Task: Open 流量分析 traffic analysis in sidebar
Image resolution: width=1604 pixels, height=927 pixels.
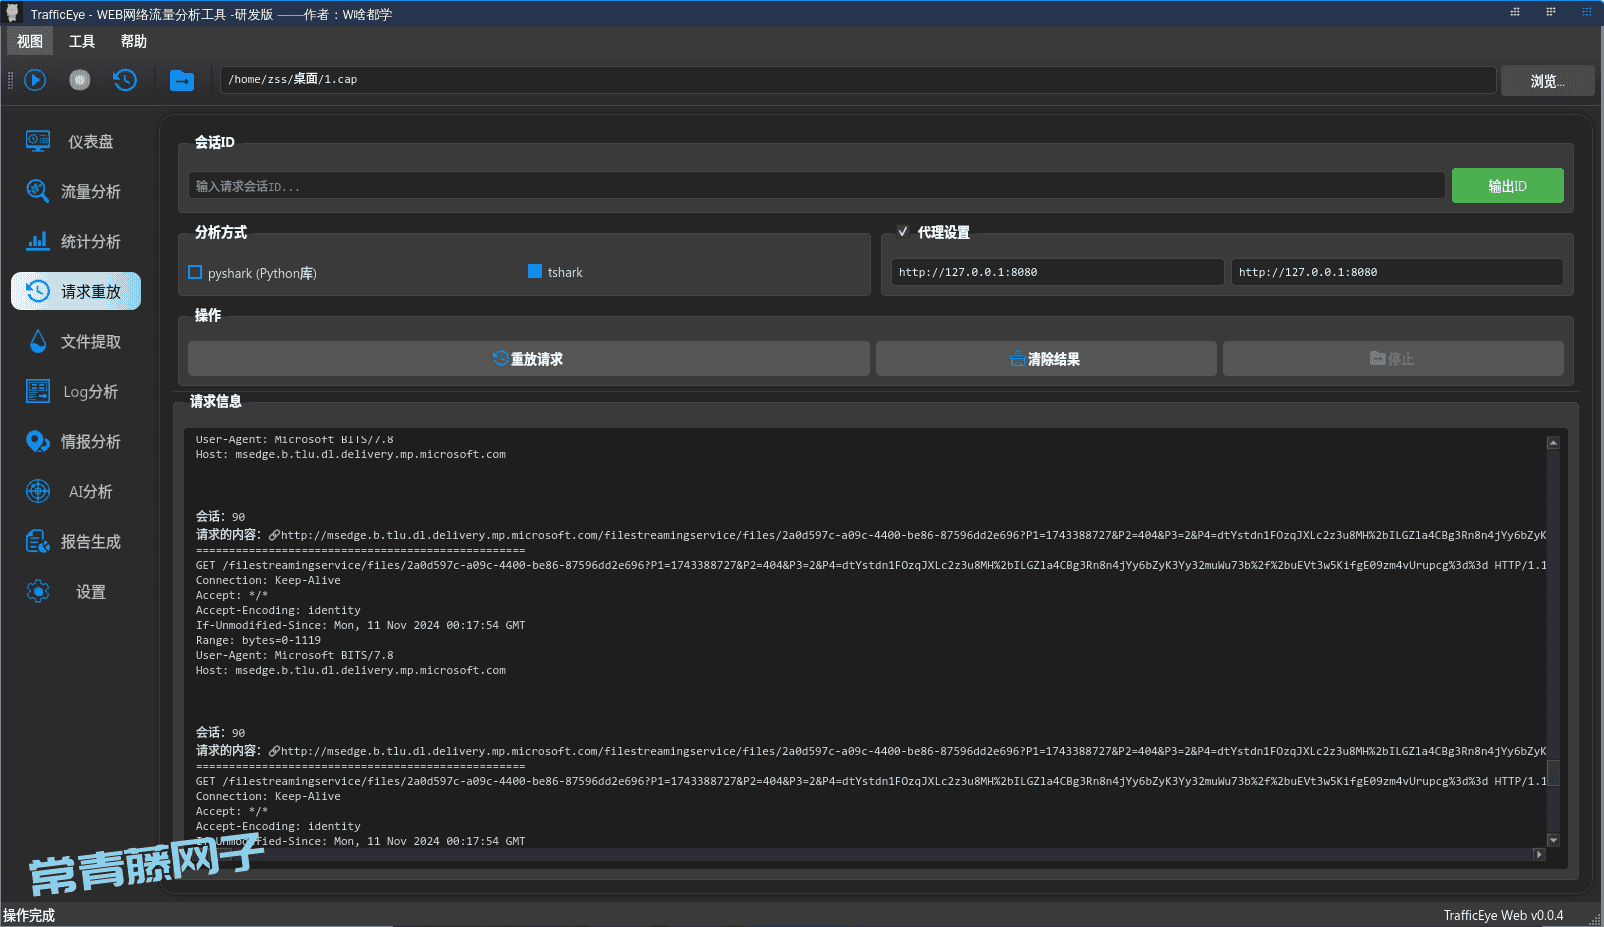Action: (x=75, y=191)
